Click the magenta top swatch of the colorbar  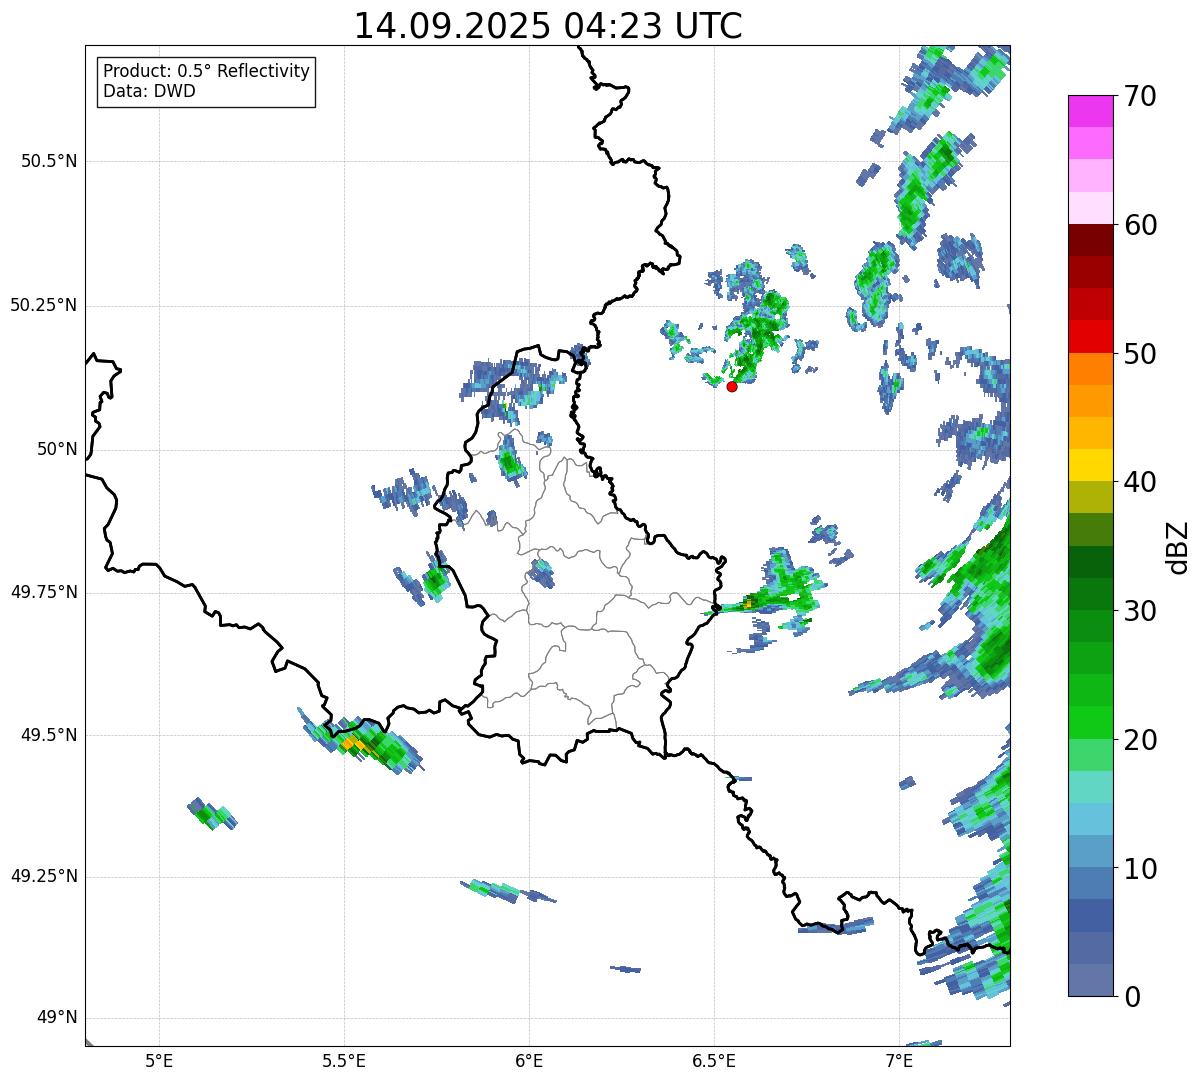coord(1091,111)
